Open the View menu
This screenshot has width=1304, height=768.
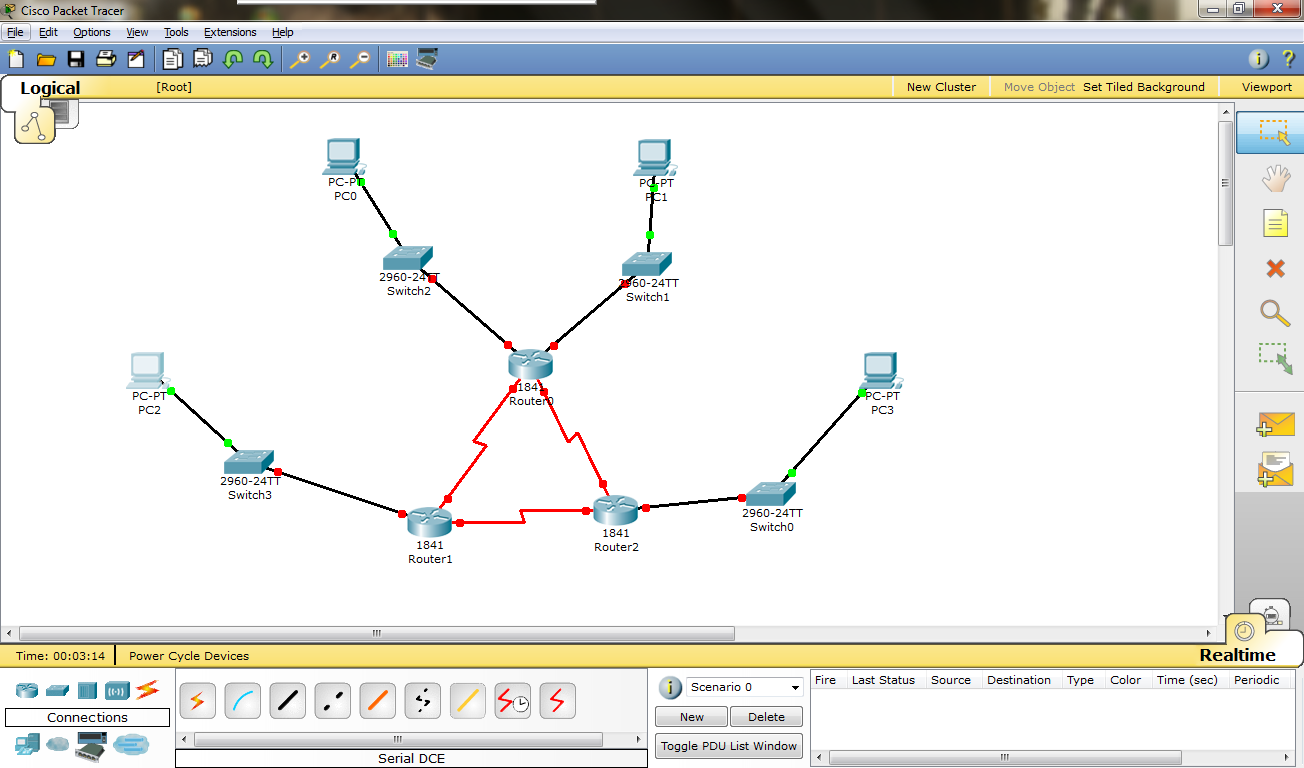[137, 32]
